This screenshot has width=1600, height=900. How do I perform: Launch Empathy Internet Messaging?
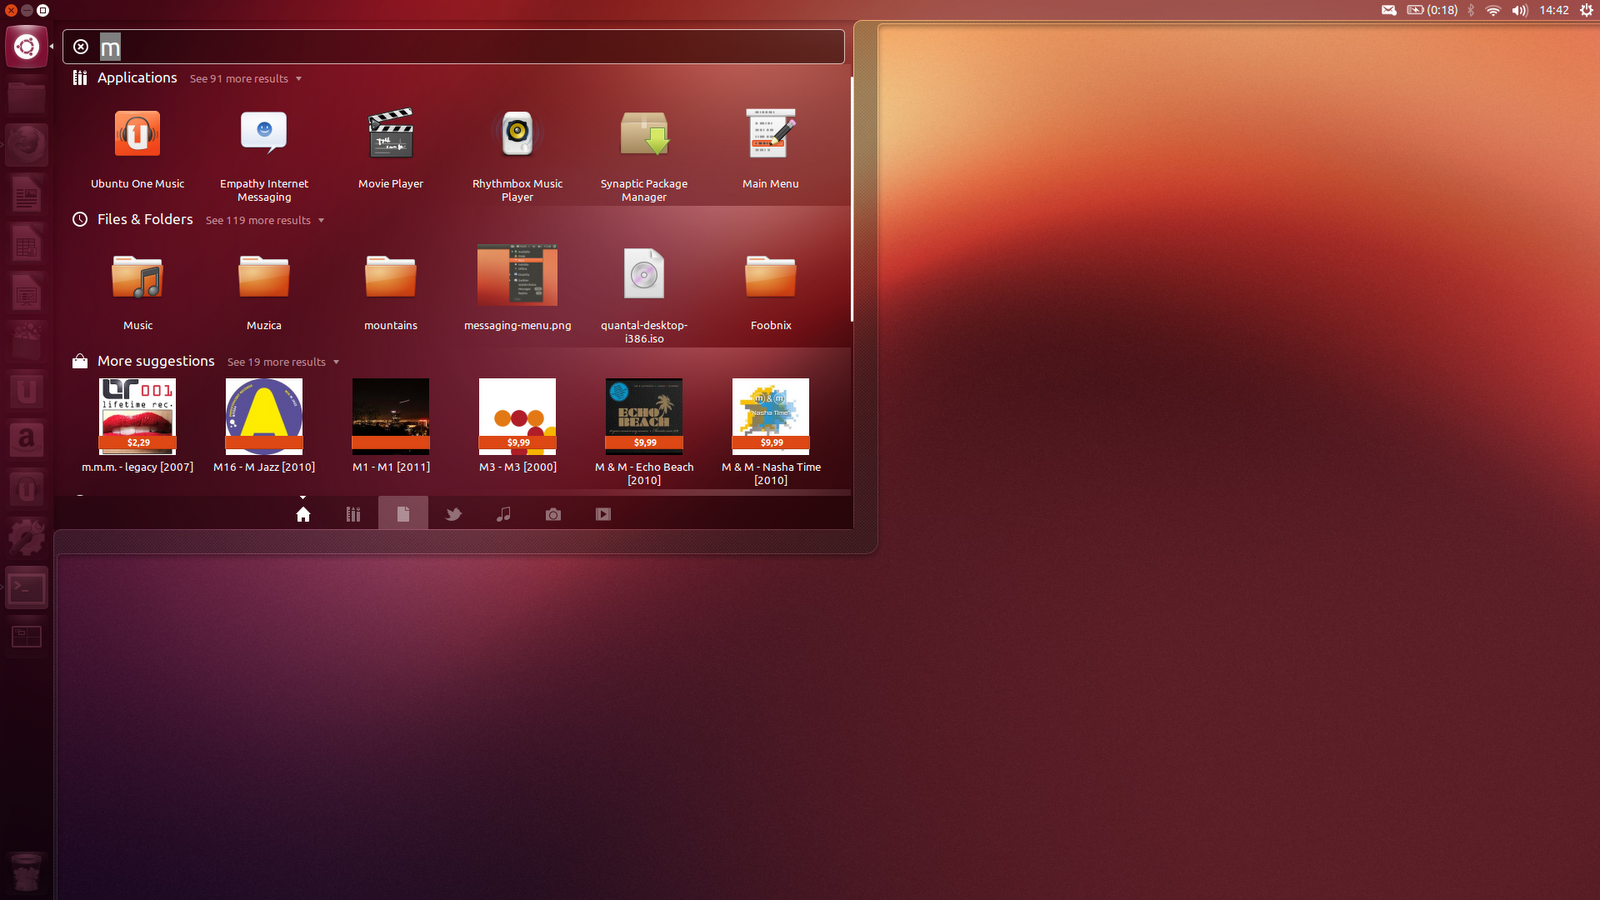pos(263,133)
